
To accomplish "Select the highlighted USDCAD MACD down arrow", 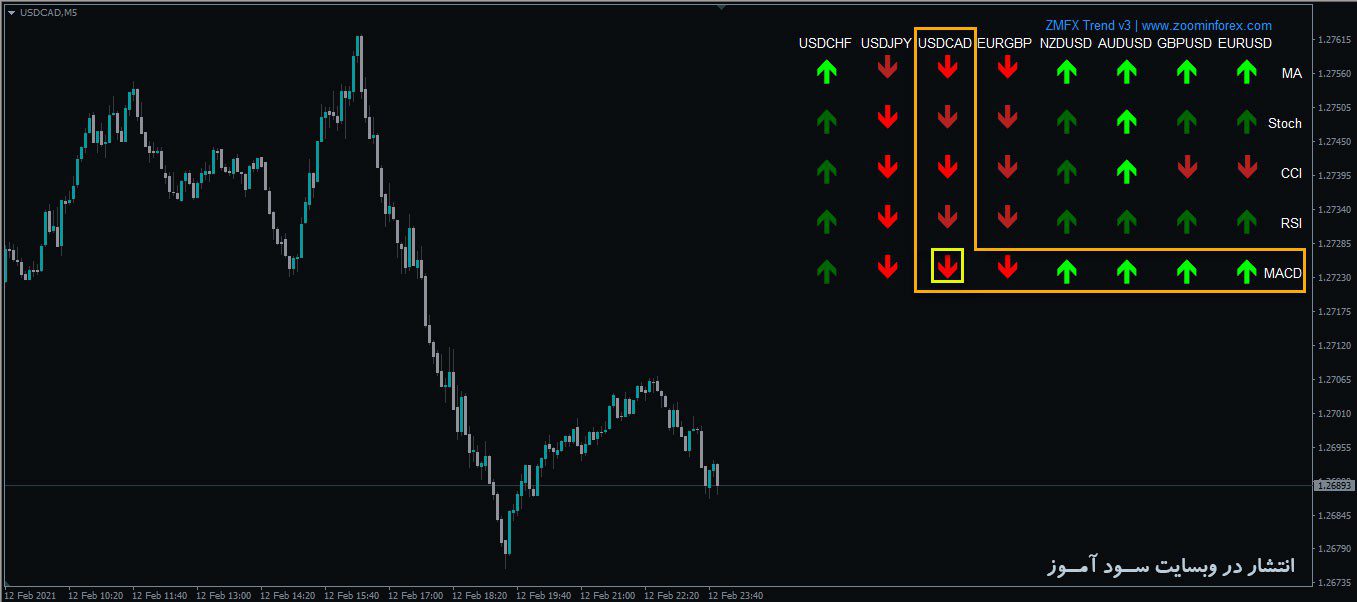I will (946, 268).
